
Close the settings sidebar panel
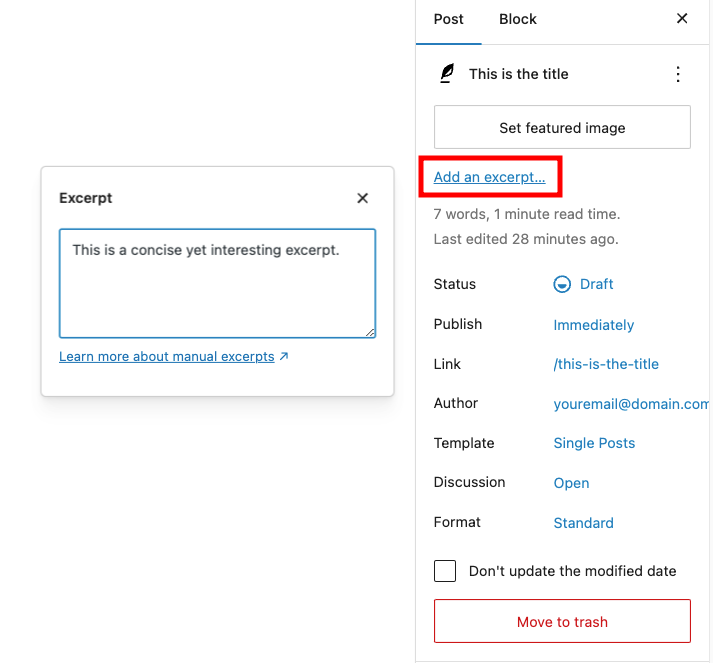682,19
